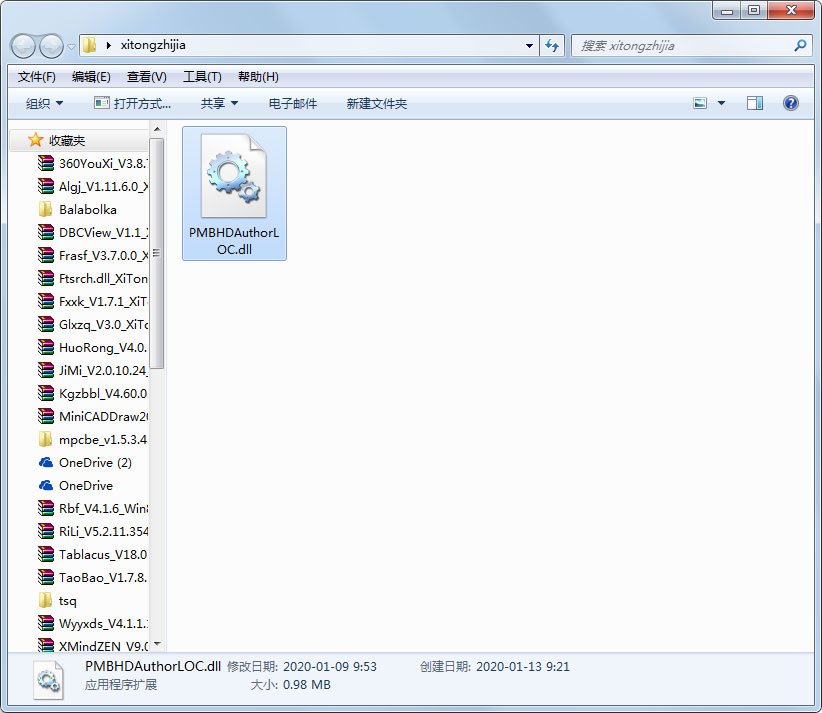
Task: Expand the address bar breadcrumb arrow before xitongzhijia
Action: click(x=109, y=45)
